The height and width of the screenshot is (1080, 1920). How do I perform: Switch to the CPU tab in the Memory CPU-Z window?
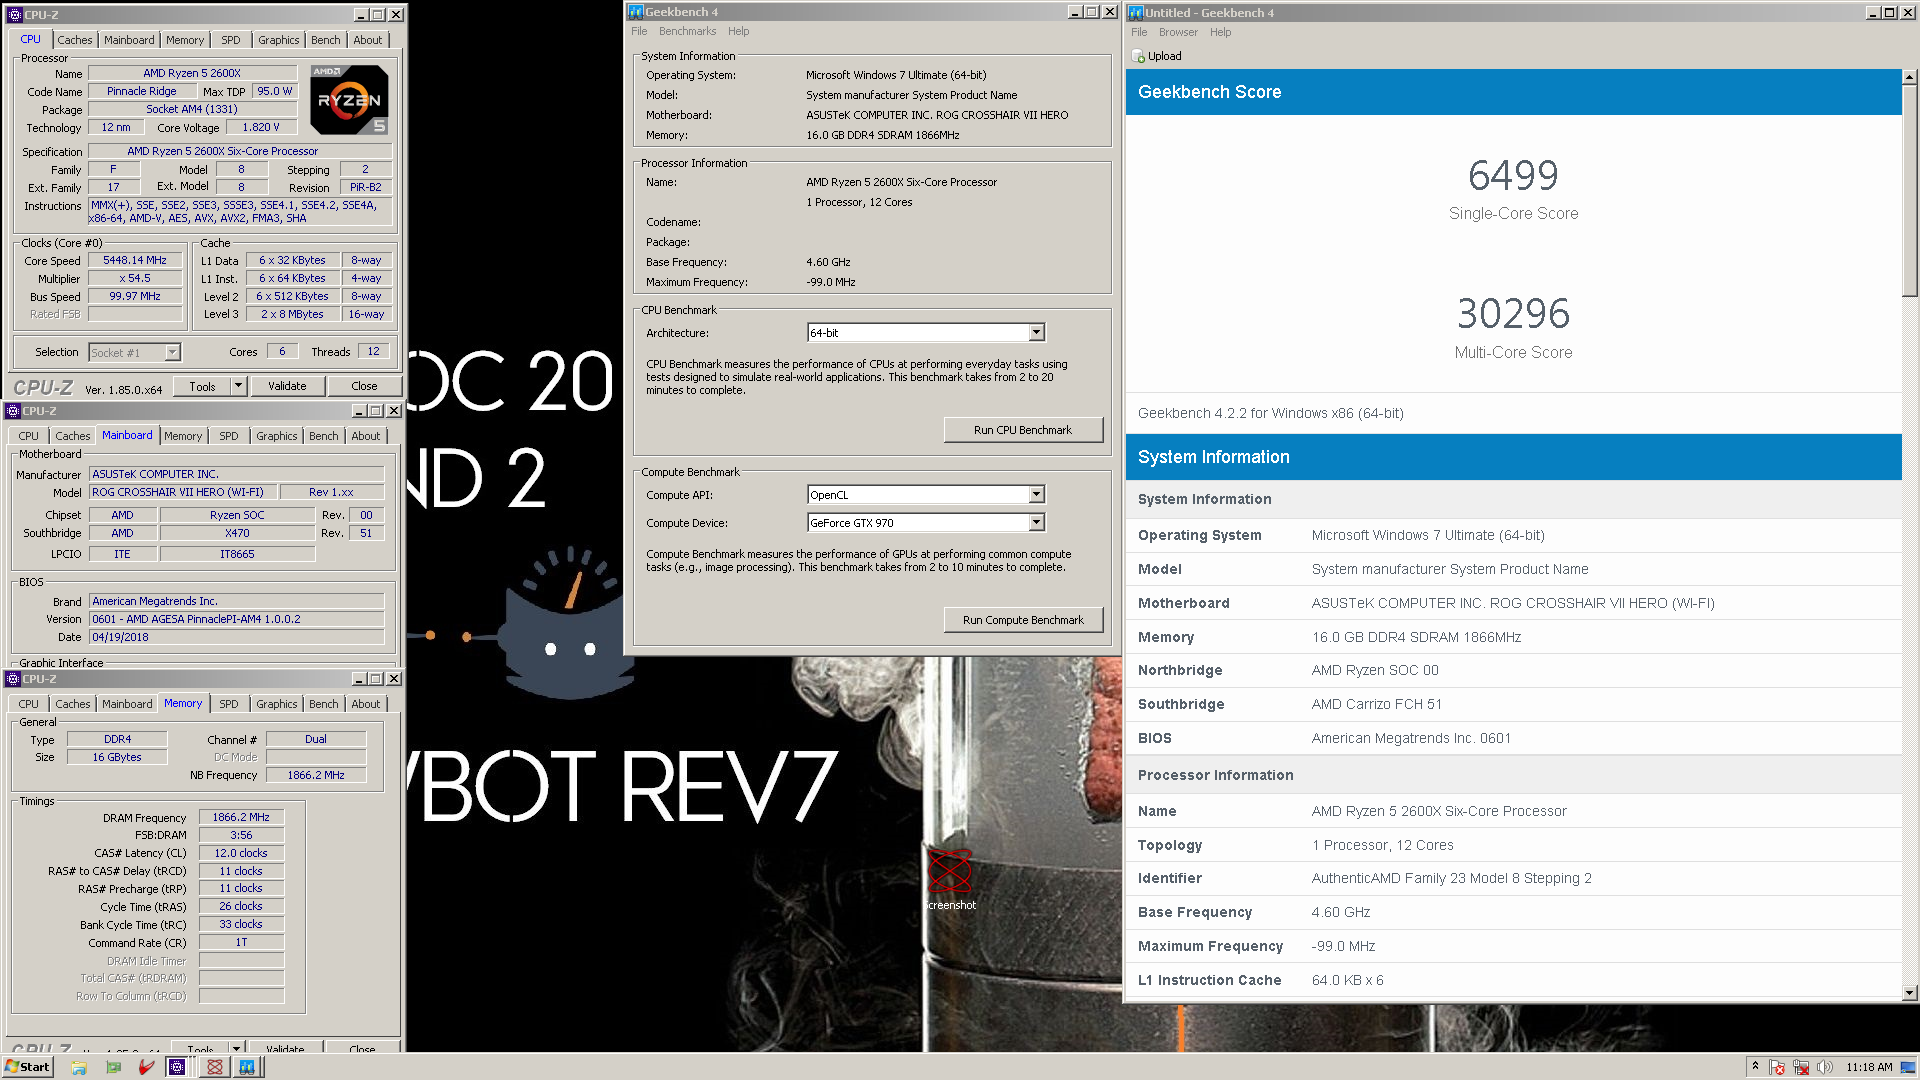[x=28, y=704]
